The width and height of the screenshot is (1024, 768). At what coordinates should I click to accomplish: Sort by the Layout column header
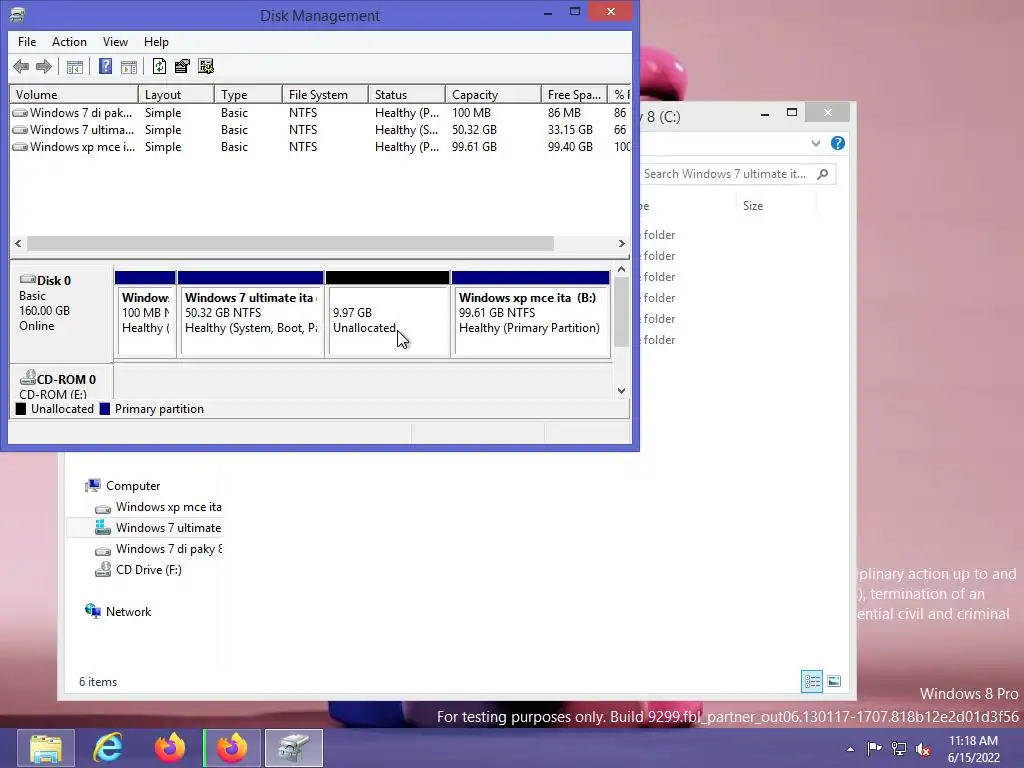[x=176, y=95]
